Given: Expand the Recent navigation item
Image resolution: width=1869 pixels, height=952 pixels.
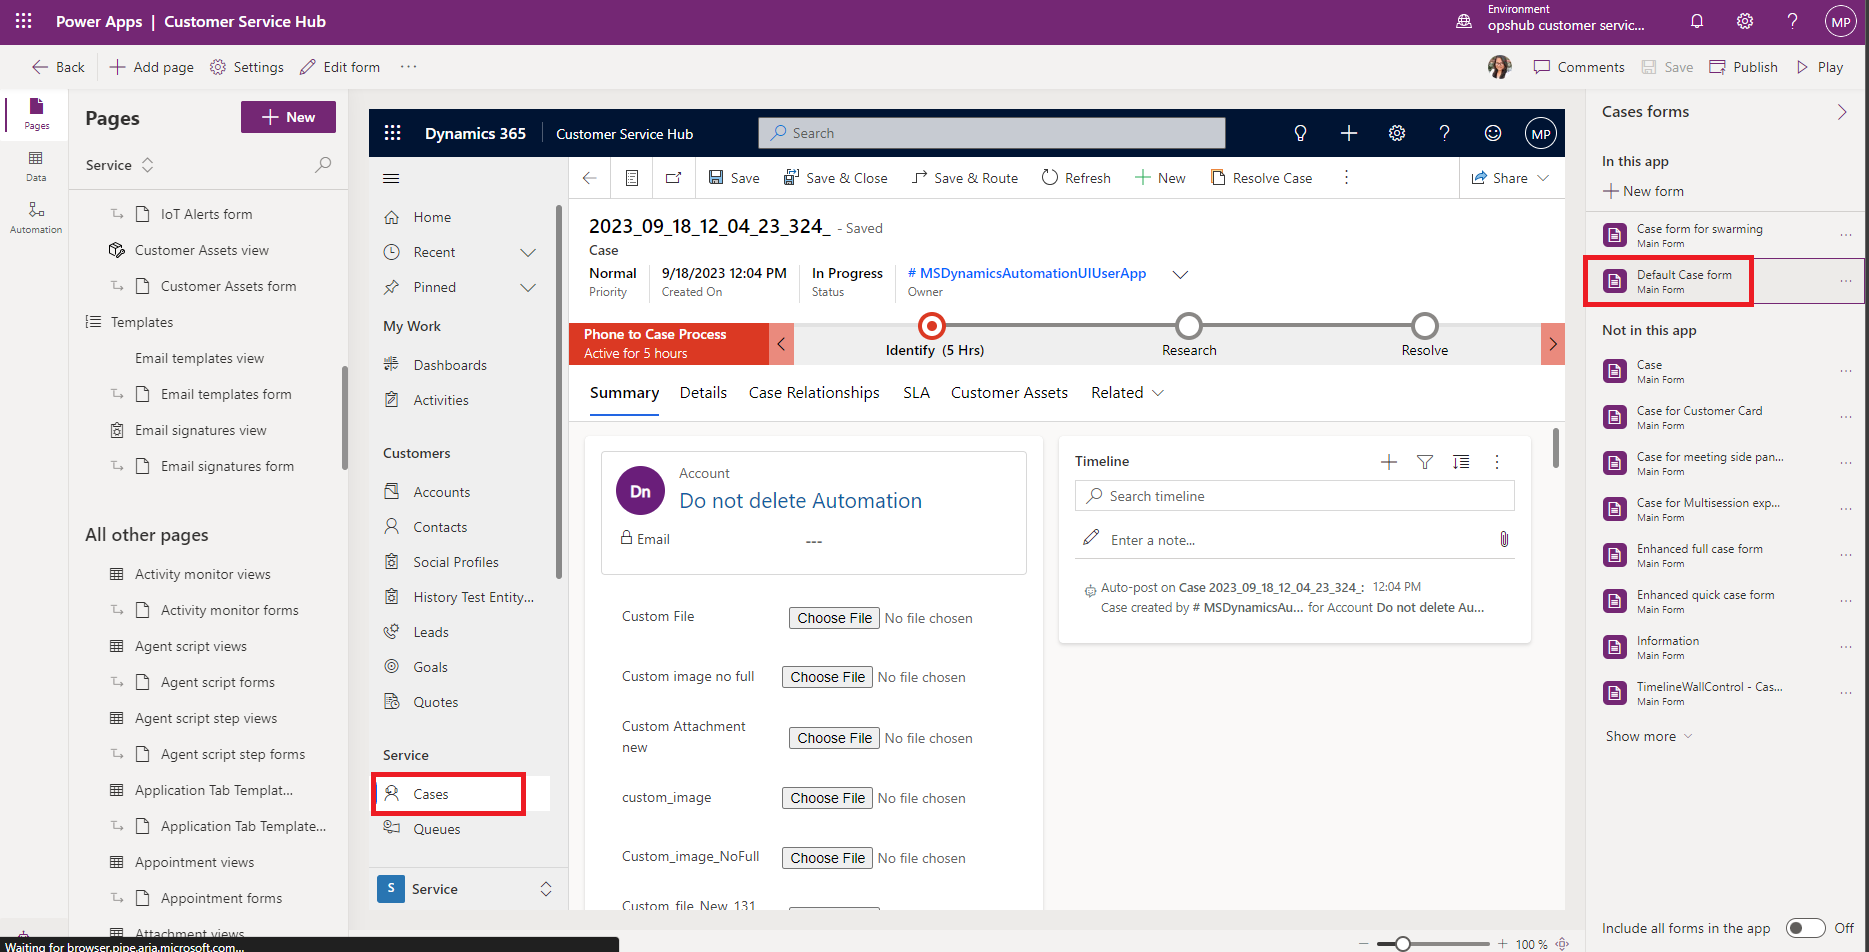Looking at the screenshot, I should [x=528, y=252].
